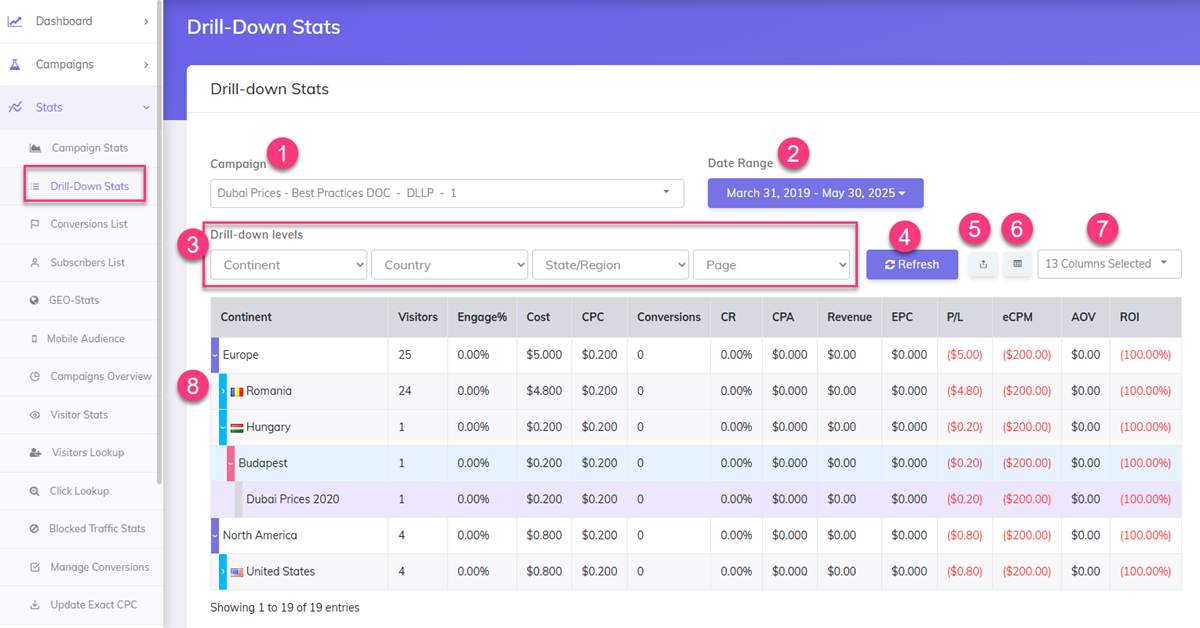Screen dimensions: 1200x628
Task: Click the Click Lookup search icon
Action: click(x=35, y=491)
